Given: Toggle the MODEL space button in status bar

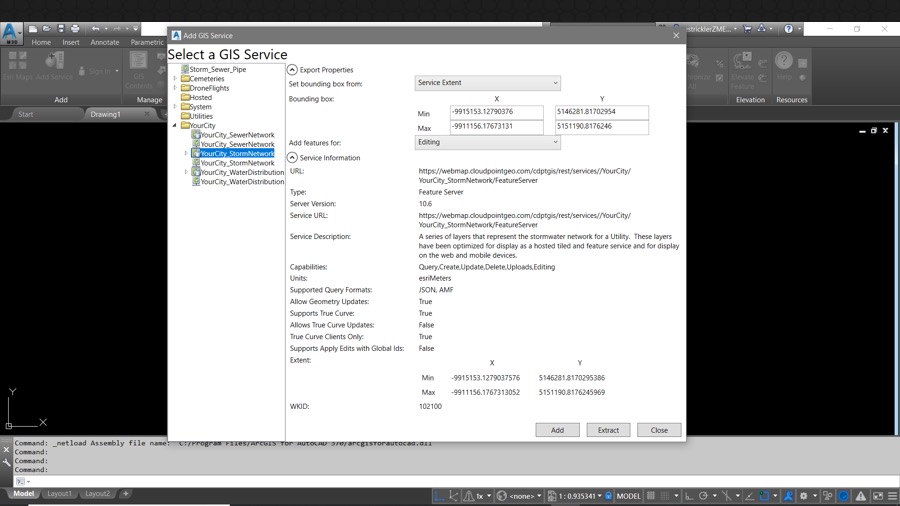Looking at the screenshot, I should (x=629, y=496).
